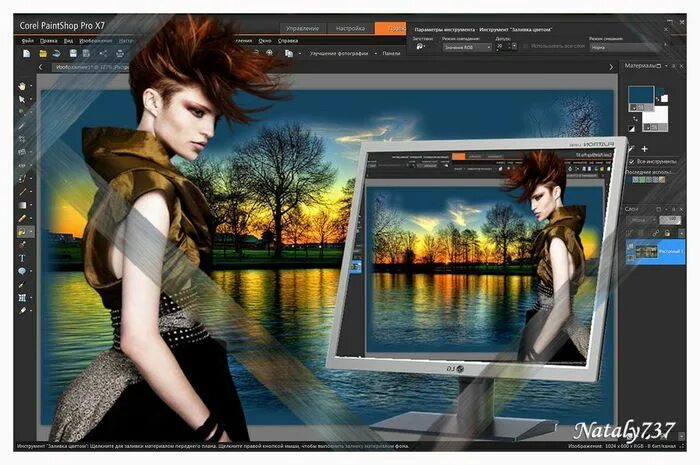Viewport: 700px width, 465px height.
Task: Open the 'Справка' menu
Action: point(288,41)
